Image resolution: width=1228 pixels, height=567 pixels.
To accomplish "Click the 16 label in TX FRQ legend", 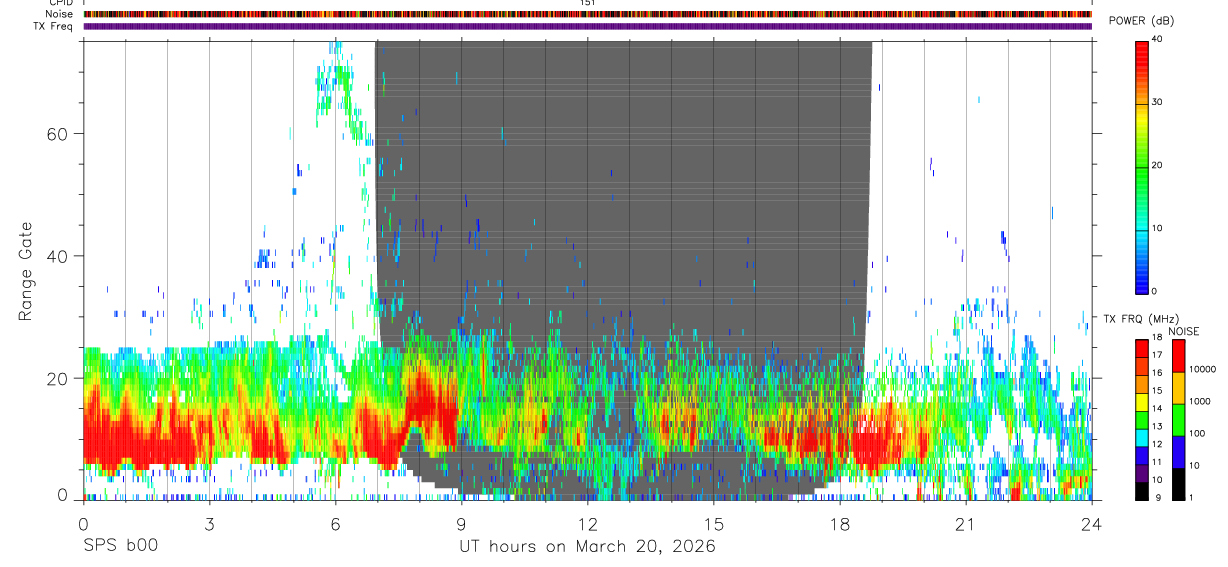I will (1157, 372).
